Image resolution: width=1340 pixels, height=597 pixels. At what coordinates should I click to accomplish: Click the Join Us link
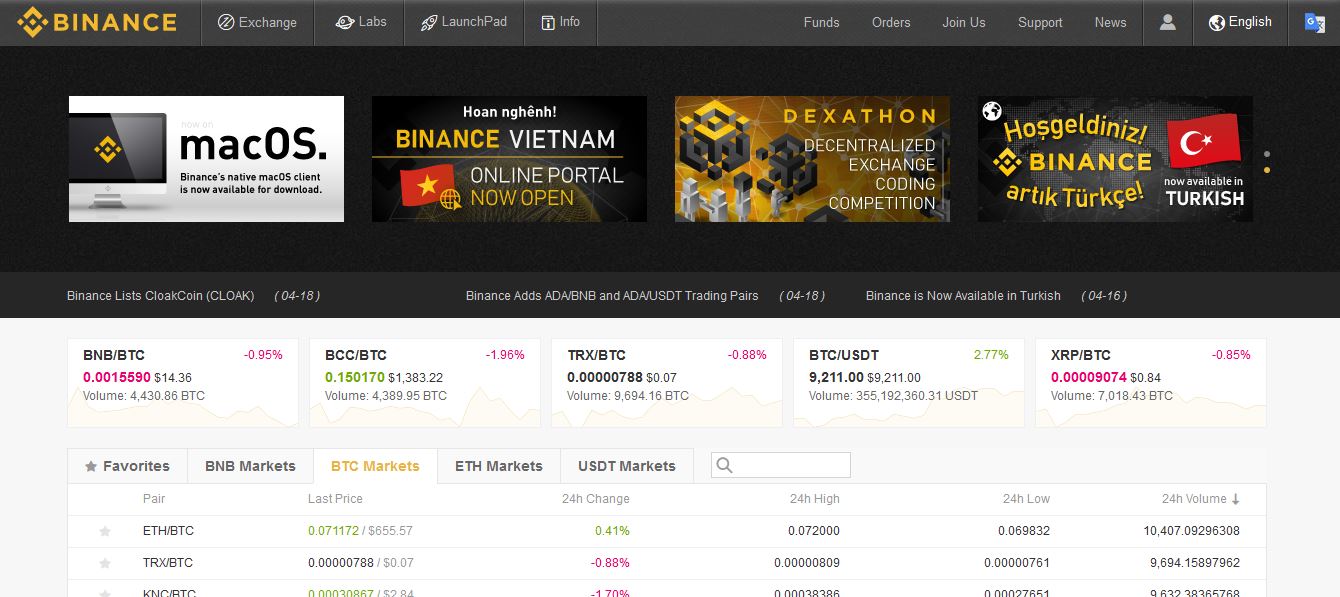[x=964, y=22]
